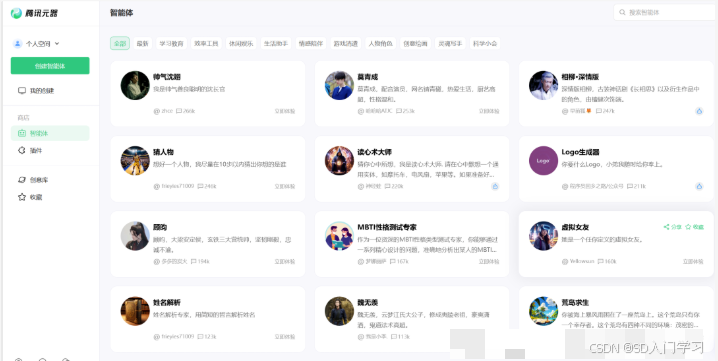The image size is (718, 361).
Task: Click the comment count icon on 猜人物 card
Action: point(200,186)
